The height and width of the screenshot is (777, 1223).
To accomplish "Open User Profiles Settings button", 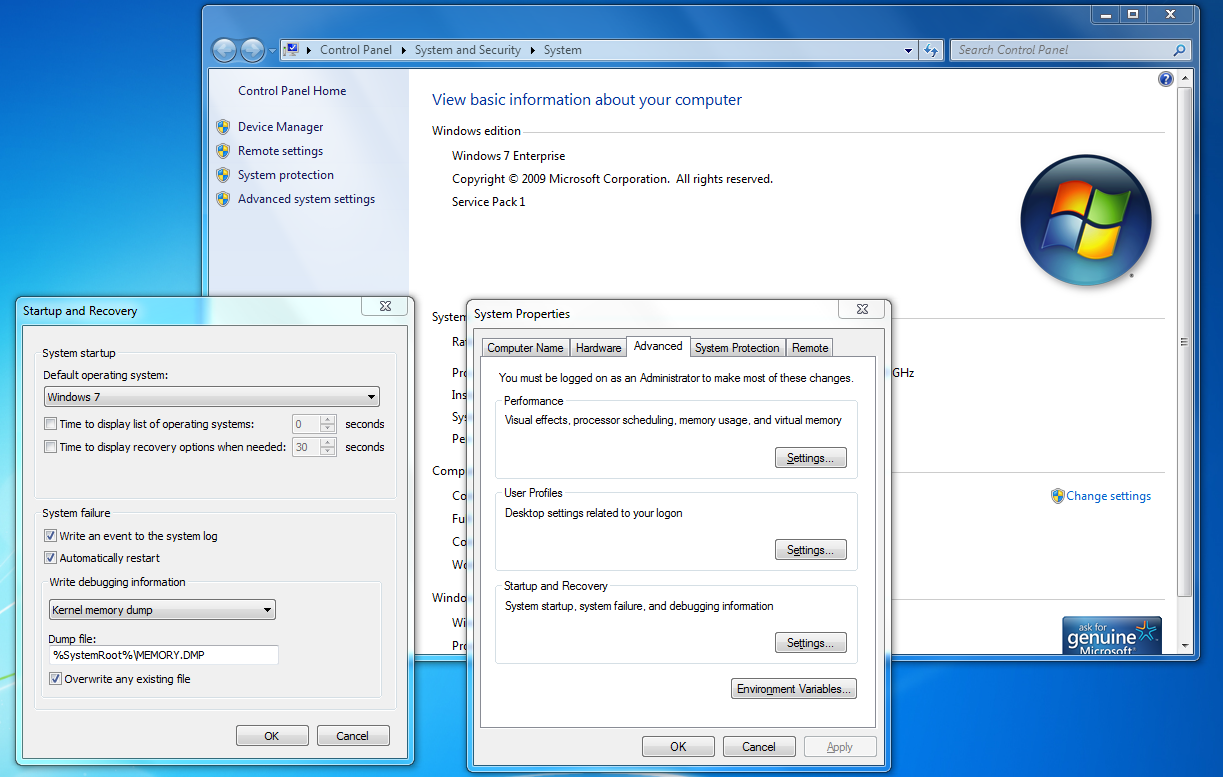I will point(811,550).
